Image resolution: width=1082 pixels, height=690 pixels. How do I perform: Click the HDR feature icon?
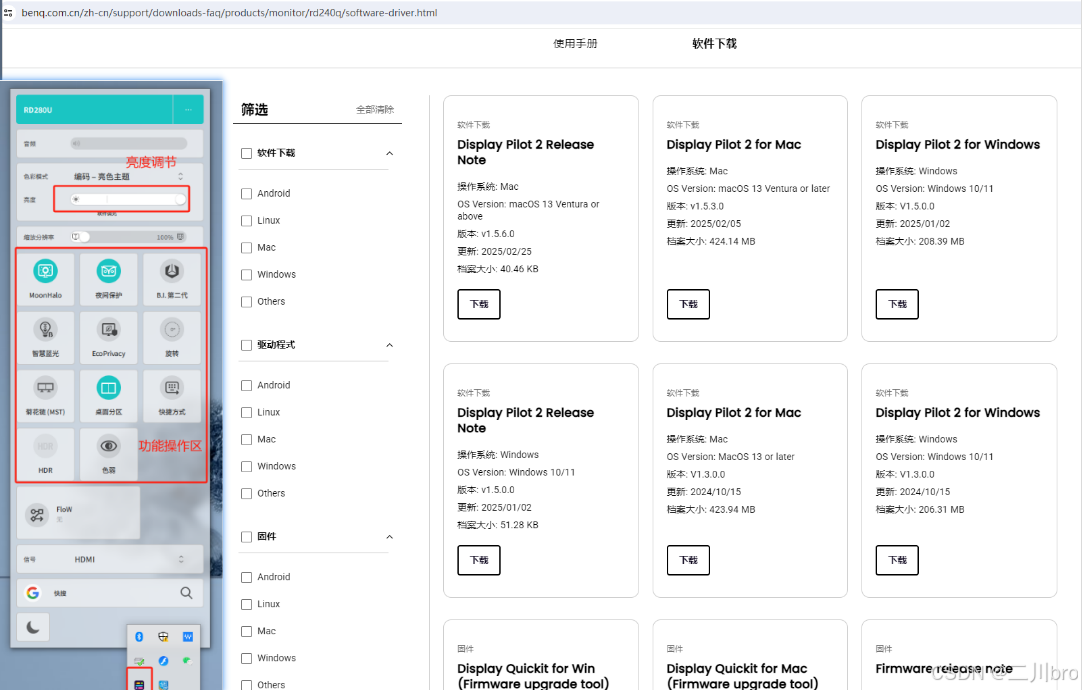(46, 446)
